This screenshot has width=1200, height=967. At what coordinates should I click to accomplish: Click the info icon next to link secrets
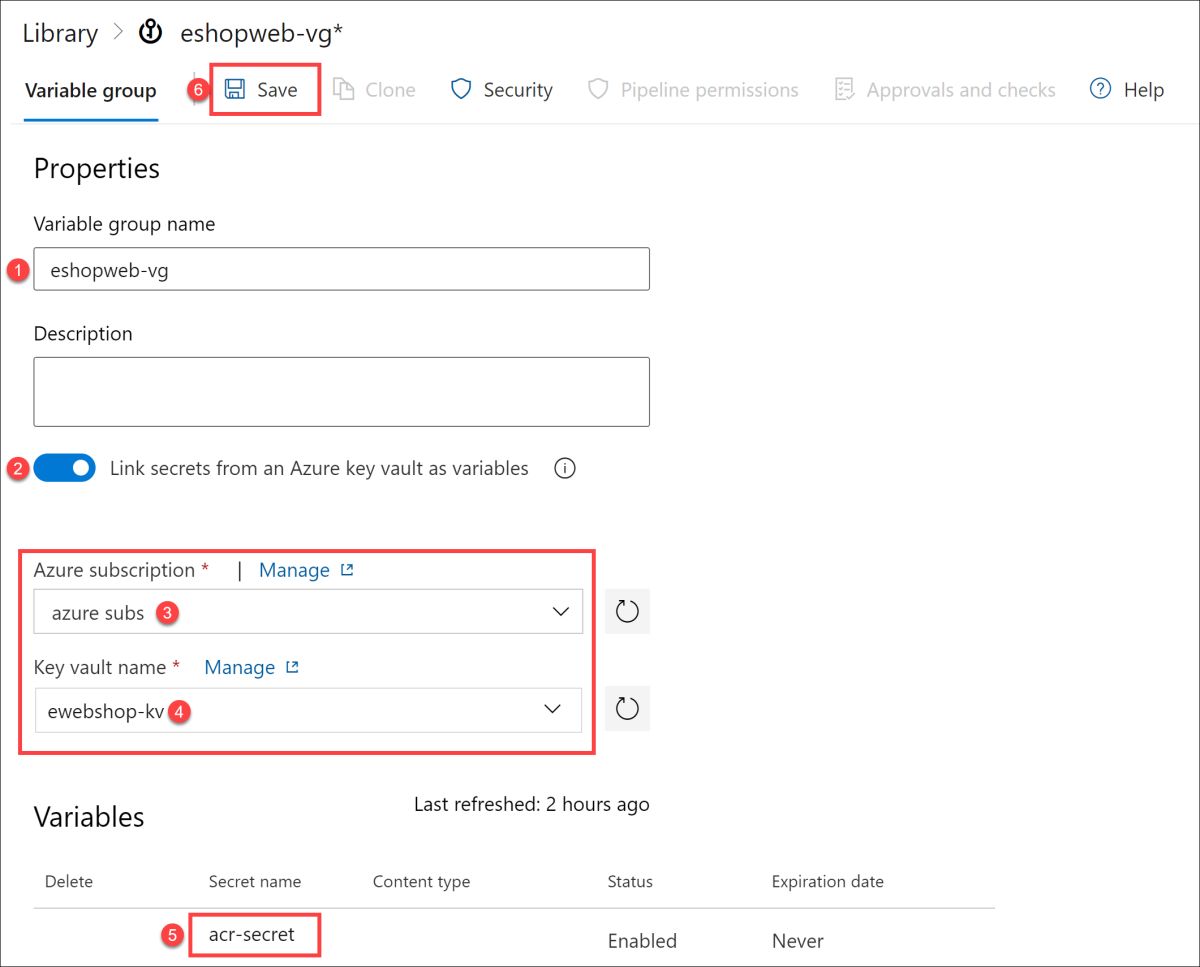pos(565,468)
